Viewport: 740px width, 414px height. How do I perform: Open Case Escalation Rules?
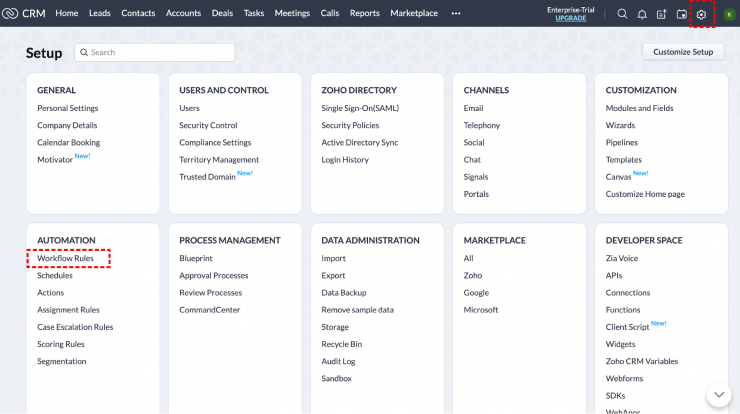[x=75, y=327]
